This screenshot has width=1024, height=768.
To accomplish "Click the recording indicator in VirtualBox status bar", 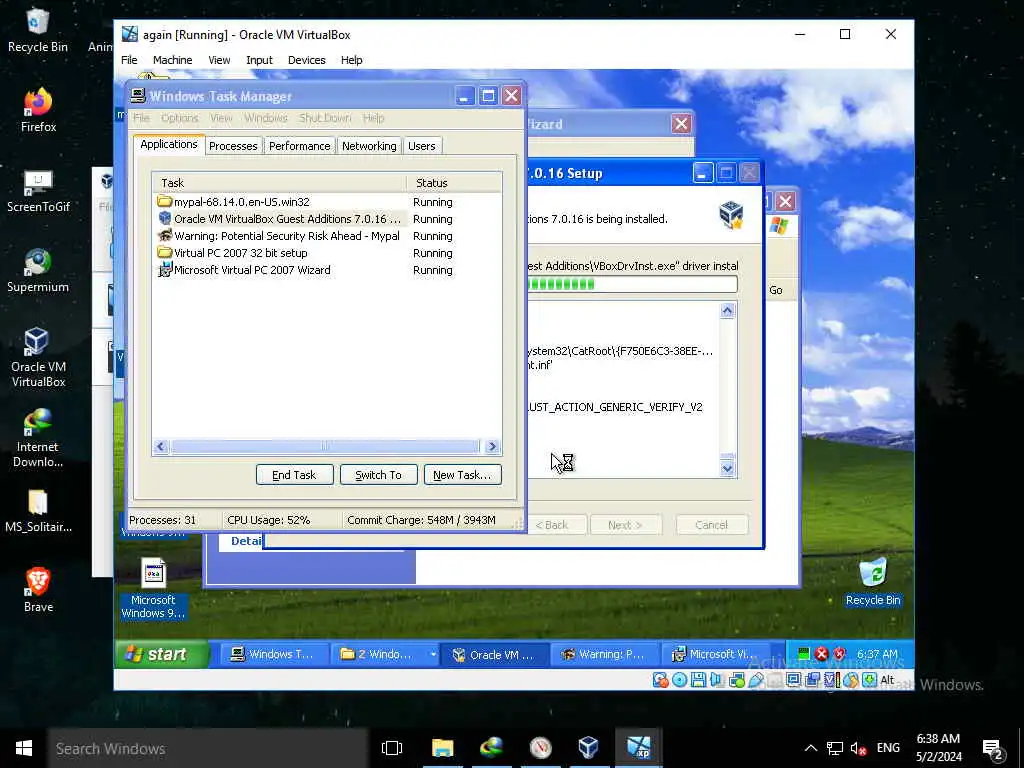I will pyautogui.click(x=812, y=680).
